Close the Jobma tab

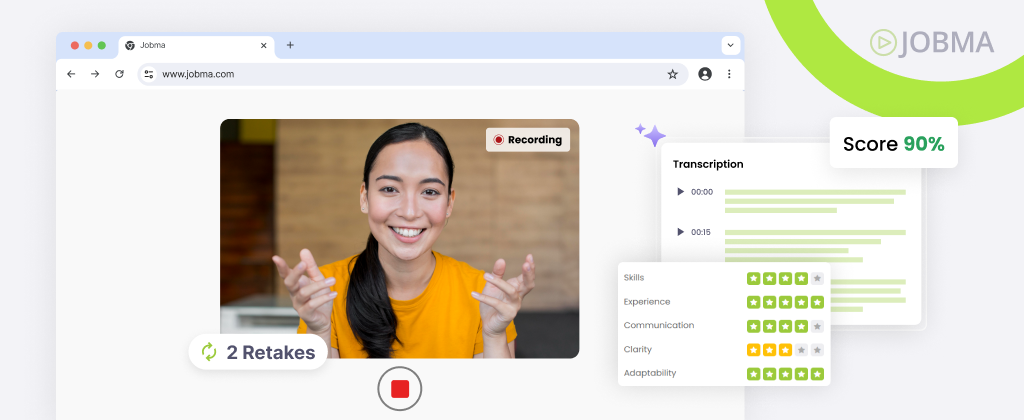[x=264, y=46]
